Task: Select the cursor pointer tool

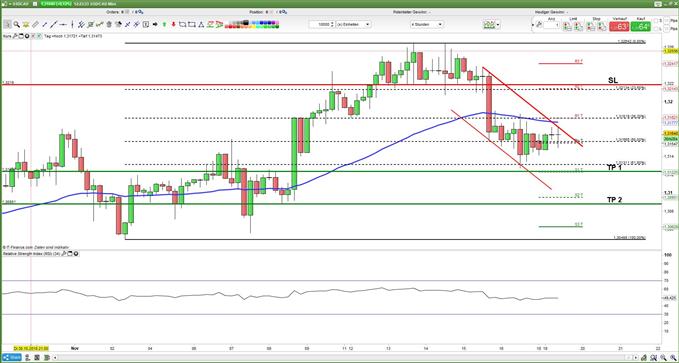Action: pyautogui.click(x=7, y=24)
